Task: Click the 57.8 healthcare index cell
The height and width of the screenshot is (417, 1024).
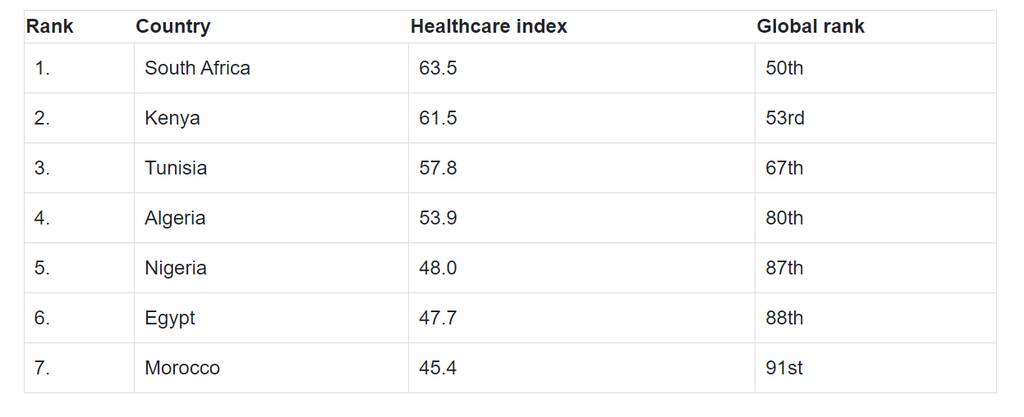Action: pos(438,168)
